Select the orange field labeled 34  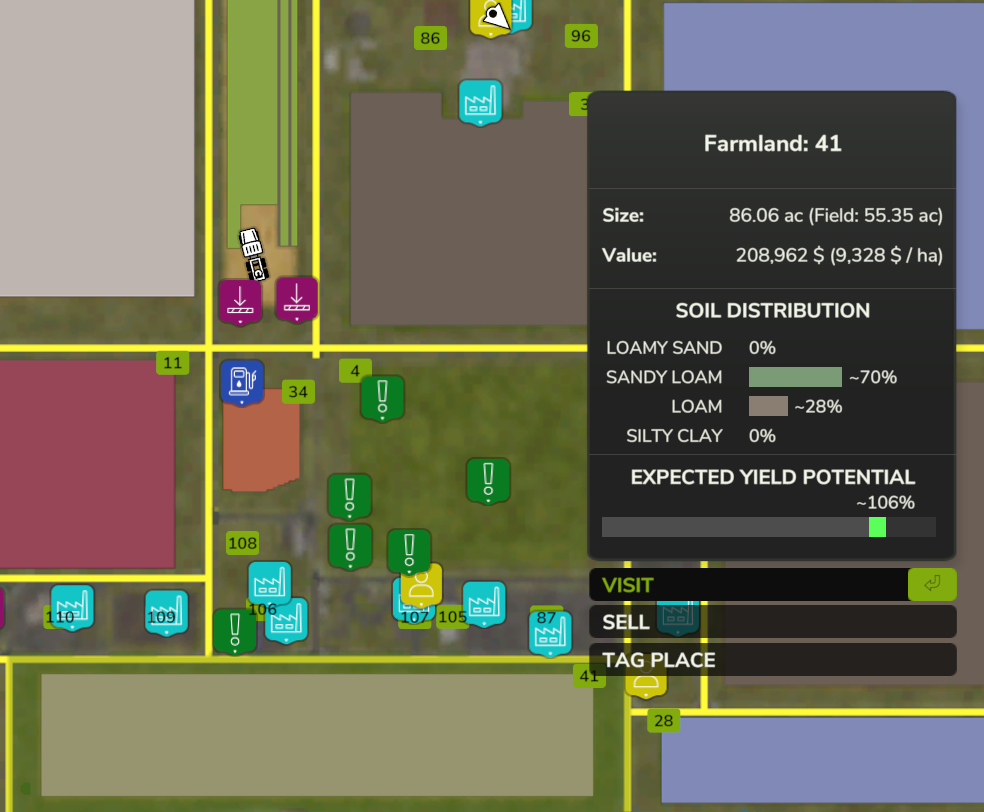point(260,441)
